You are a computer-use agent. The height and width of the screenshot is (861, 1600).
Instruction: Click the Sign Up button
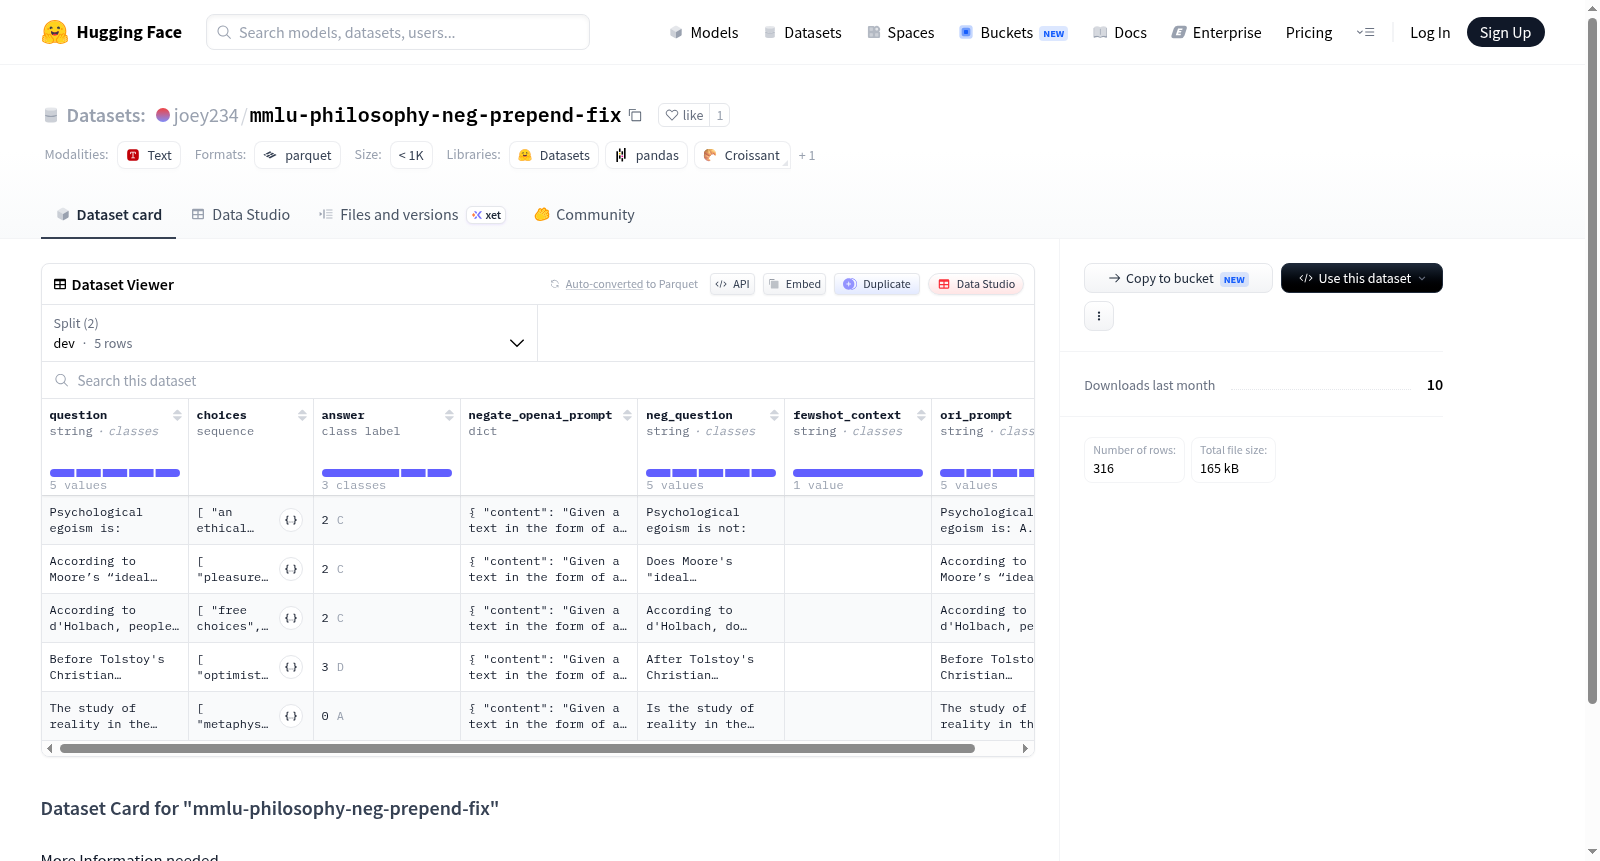(x=1506, y=32)
